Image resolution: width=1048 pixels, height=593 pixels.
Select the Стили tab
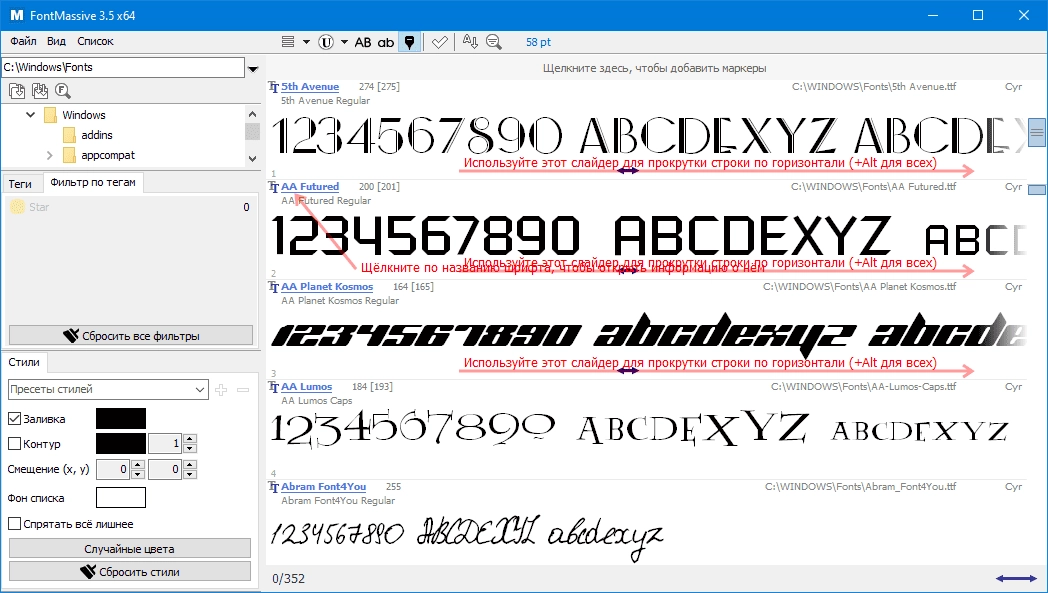[24, 362]
